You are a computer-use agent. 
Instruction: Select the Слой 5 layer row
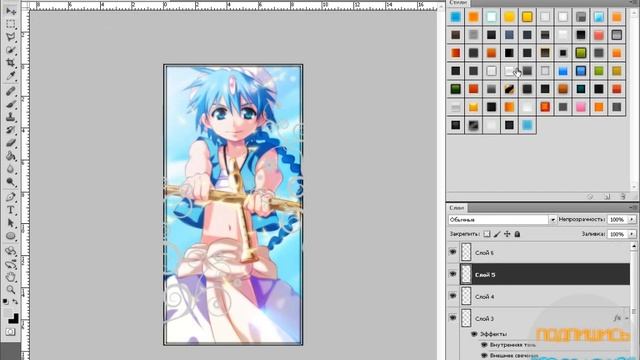545,274
